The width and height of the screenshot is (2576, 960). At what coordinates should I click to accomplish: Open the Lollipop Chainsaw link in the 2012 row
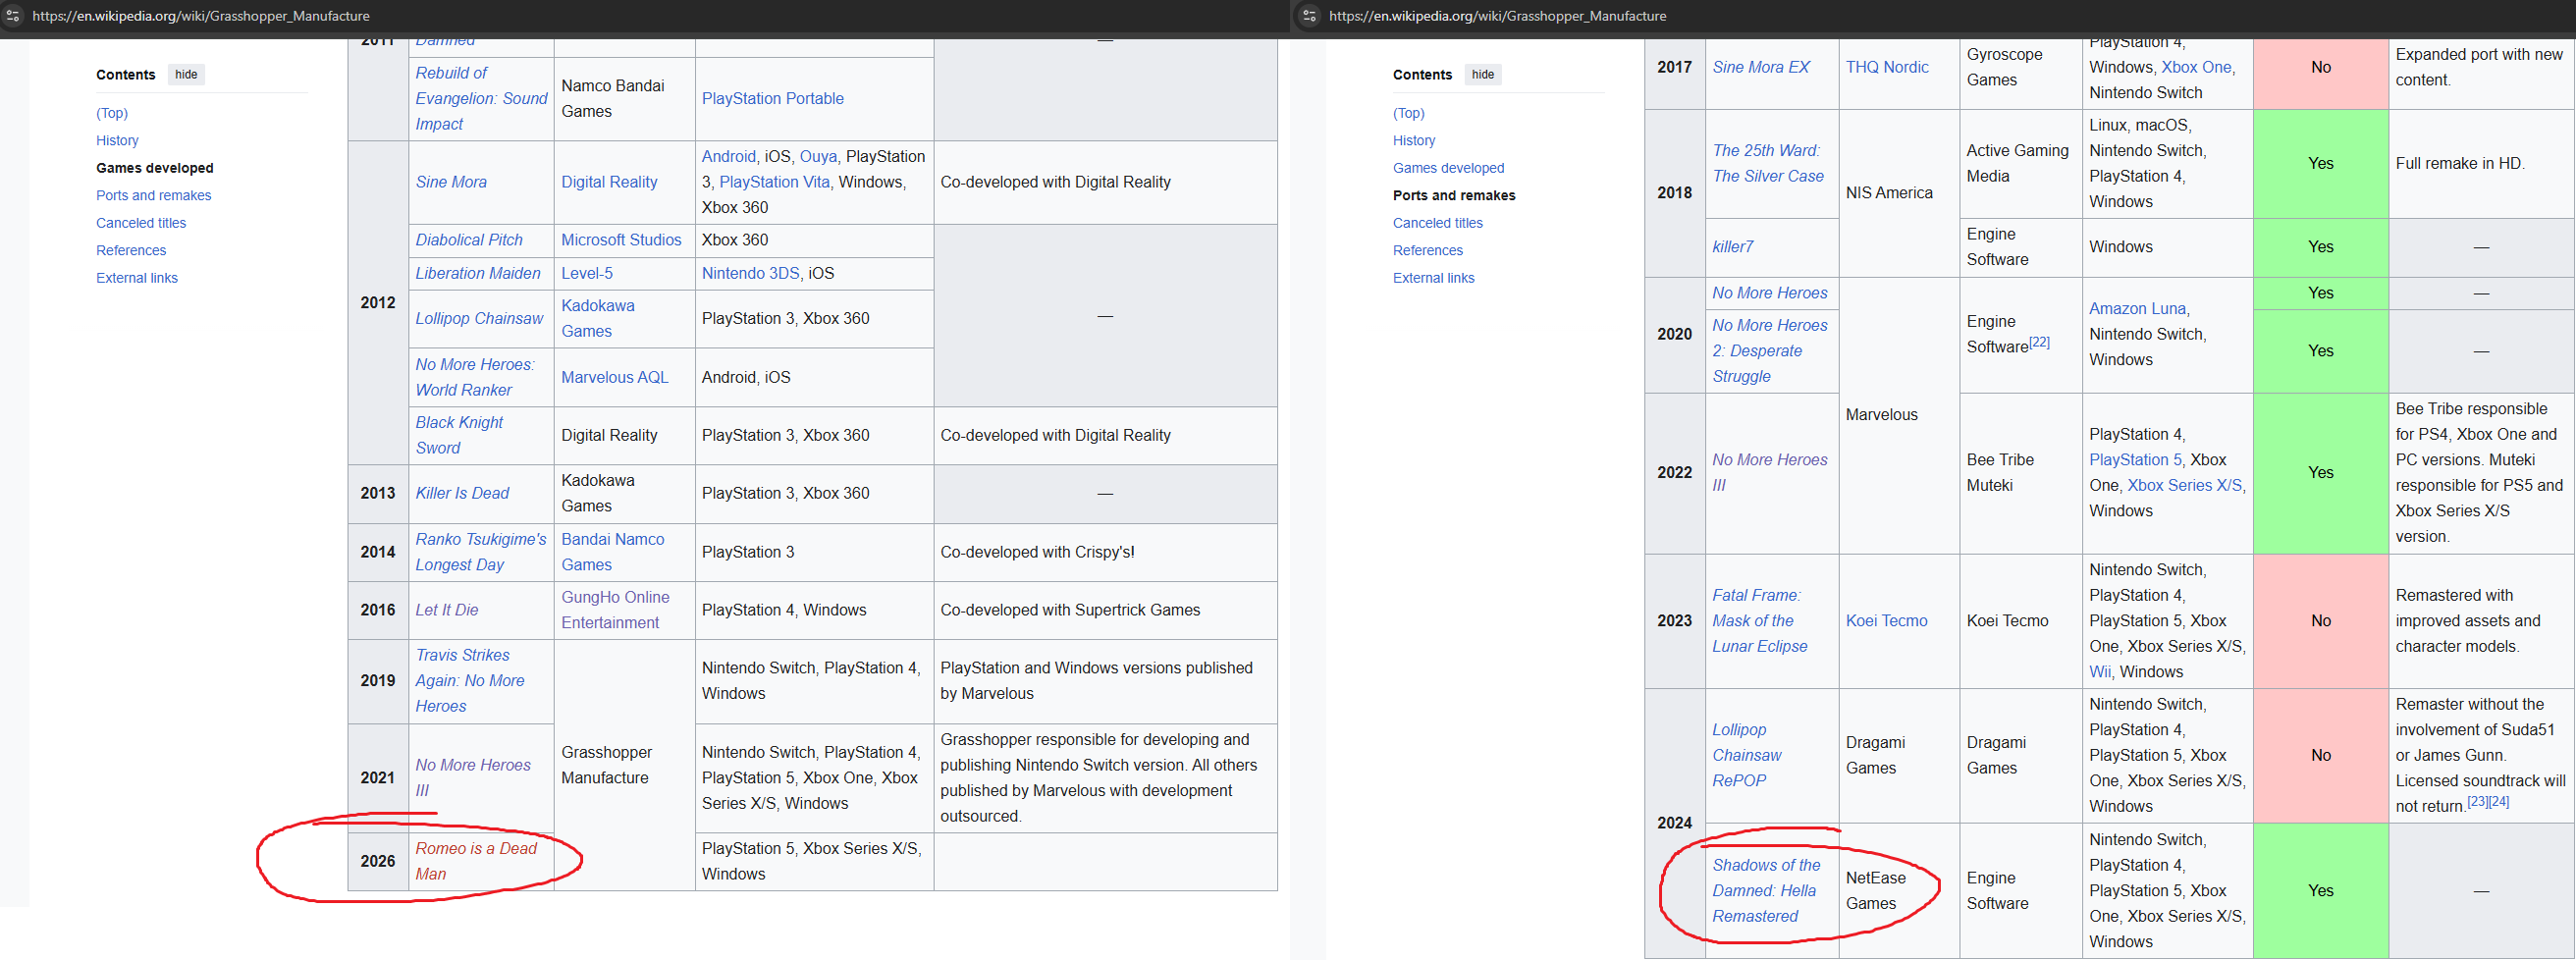[479, 319]
